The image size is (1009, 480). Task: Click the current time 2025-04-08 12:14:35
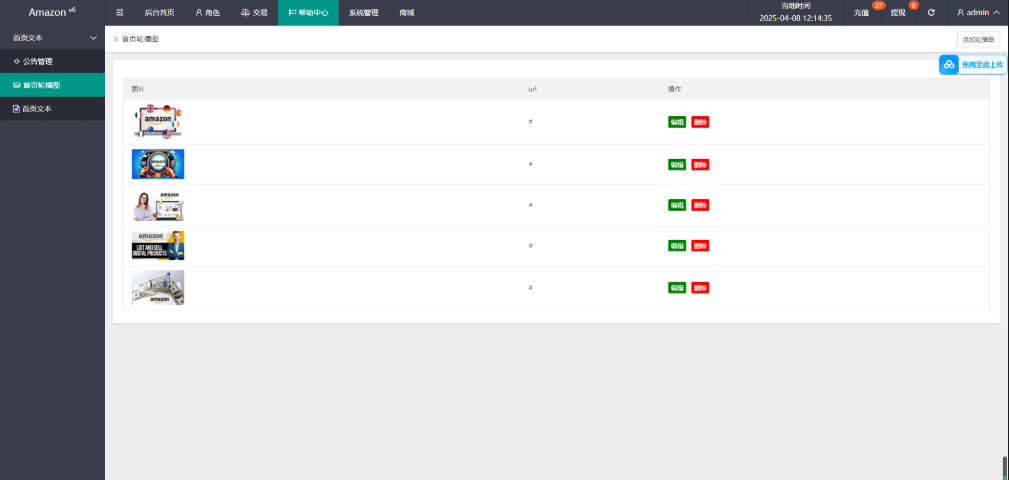coord(795,18)
